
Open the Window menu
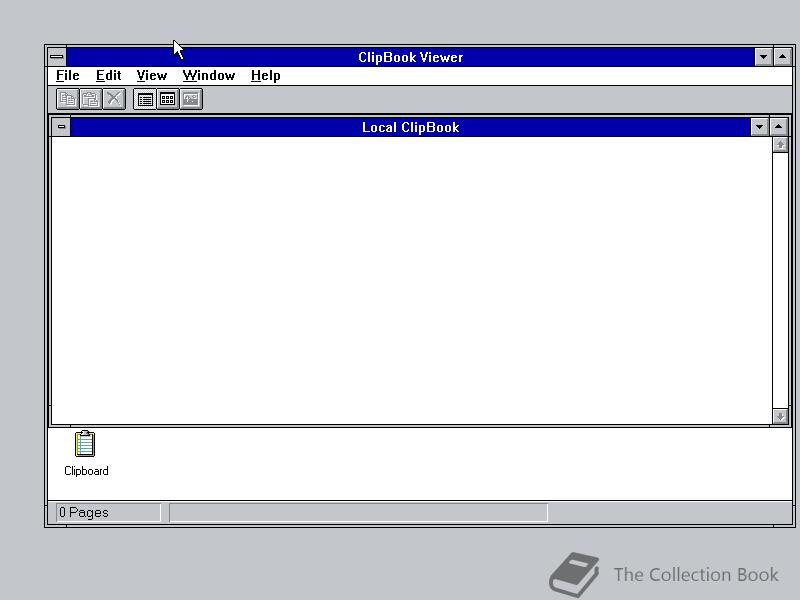click(x=208, y=75)
